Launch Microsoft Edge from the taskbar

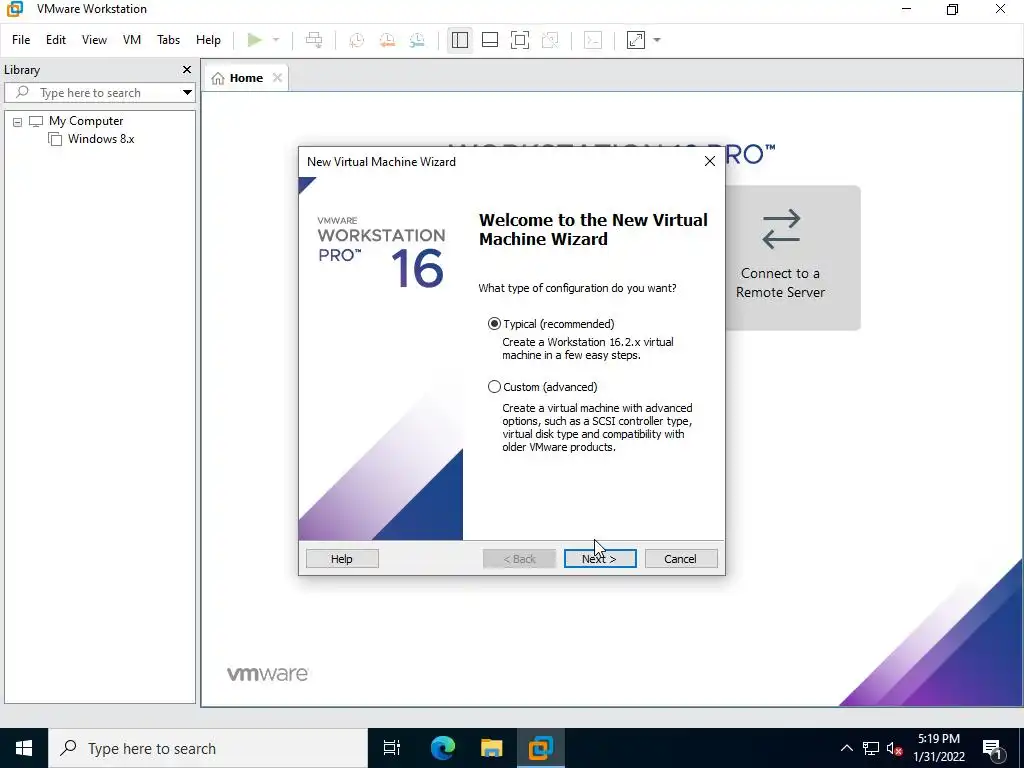tap(442, 748)
